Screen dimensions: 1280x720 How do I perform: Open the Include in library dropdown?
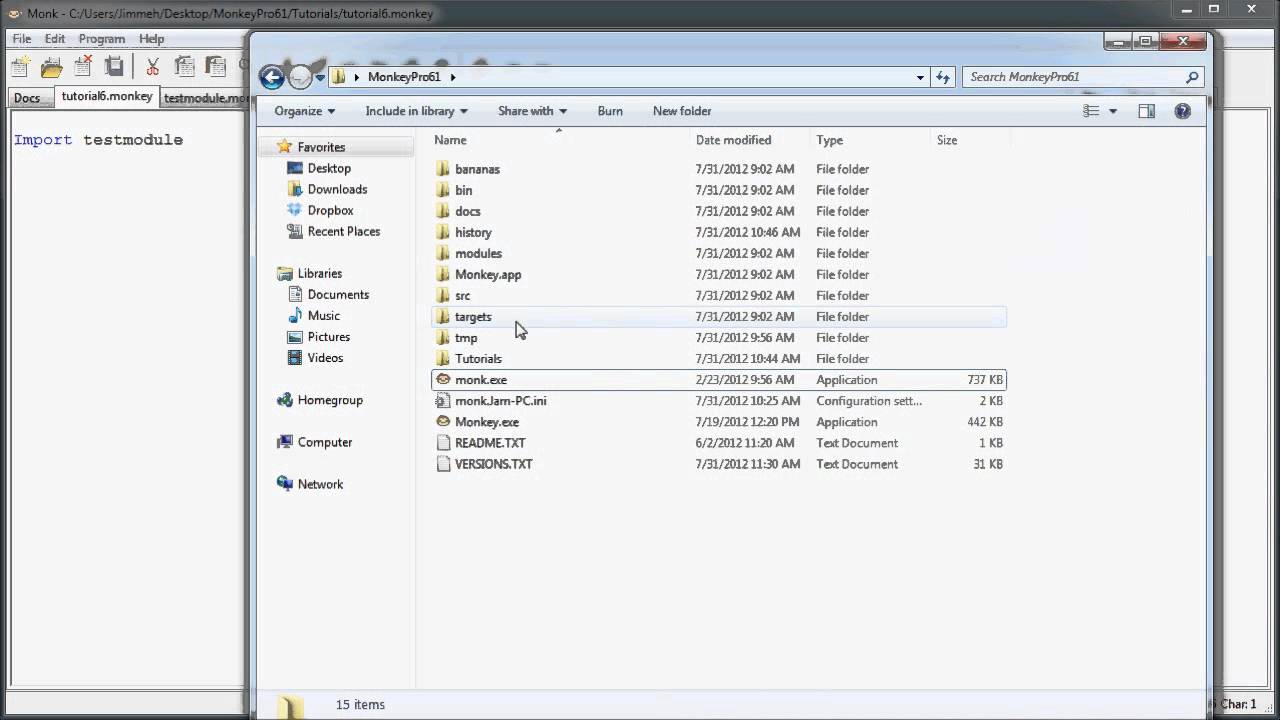416,111
